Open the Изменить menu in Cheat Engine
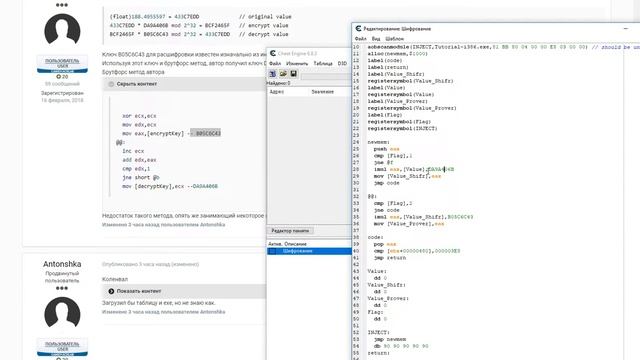This screenshot has width=640, height=360. (x=297, y=64)
